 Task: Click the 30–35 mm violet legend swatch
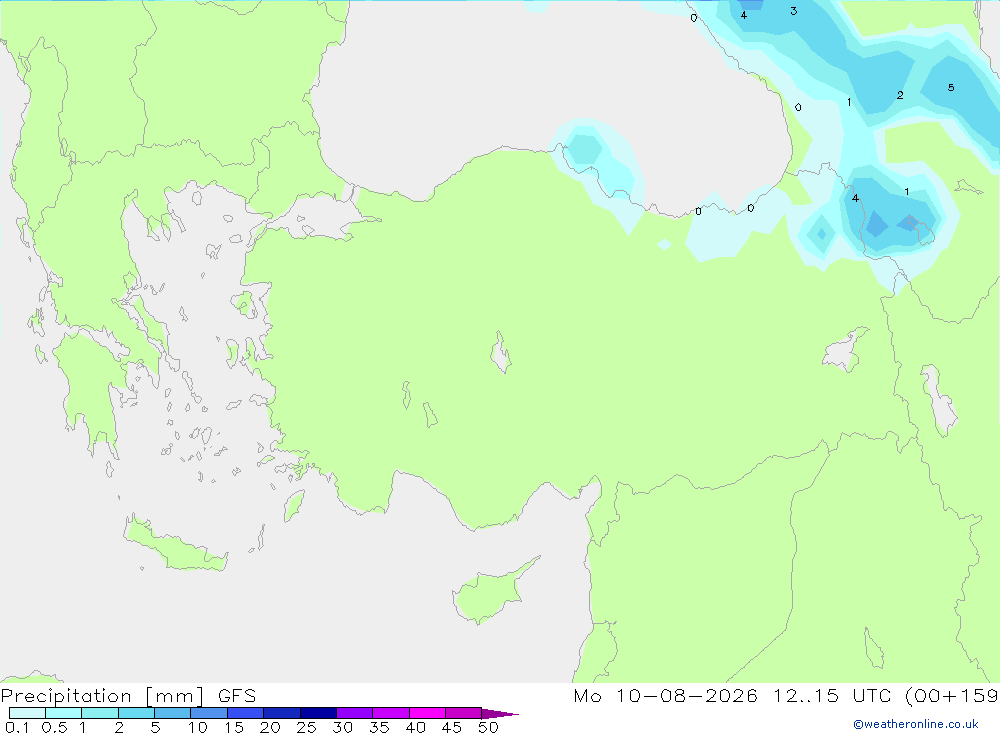pyautogui.click(x=355, y=713)
